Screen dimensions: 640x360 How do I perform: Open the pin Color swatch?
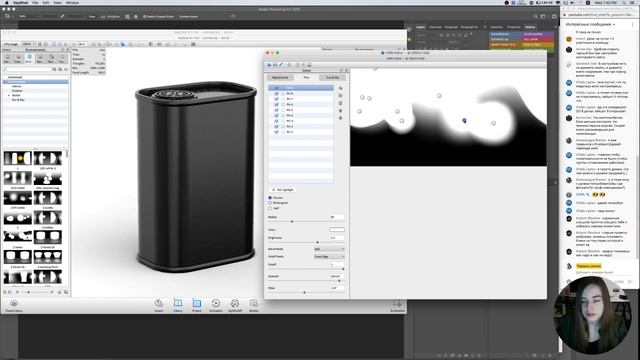337,230
